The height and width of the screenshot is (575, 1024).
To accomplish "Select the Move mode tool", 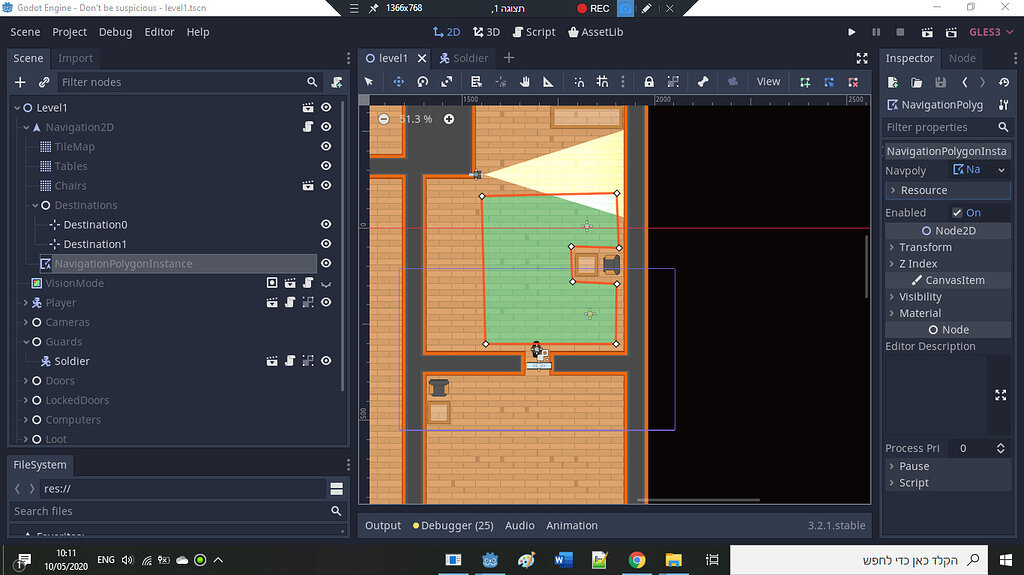I will 398,82.
